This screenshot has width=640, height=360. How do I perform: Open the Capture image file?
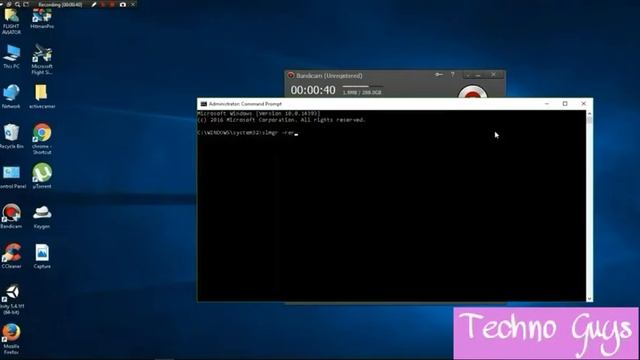click(42, 256)
